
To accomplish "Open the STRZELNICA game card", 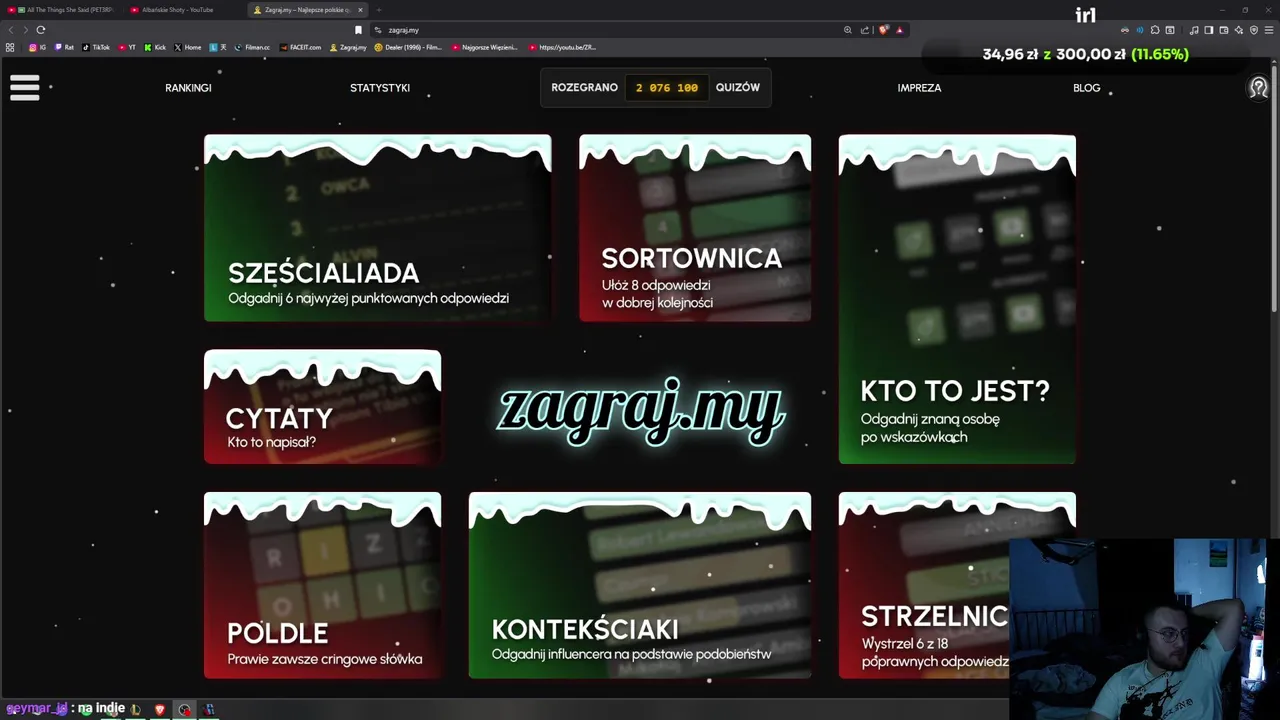I will tap(957, 585).
